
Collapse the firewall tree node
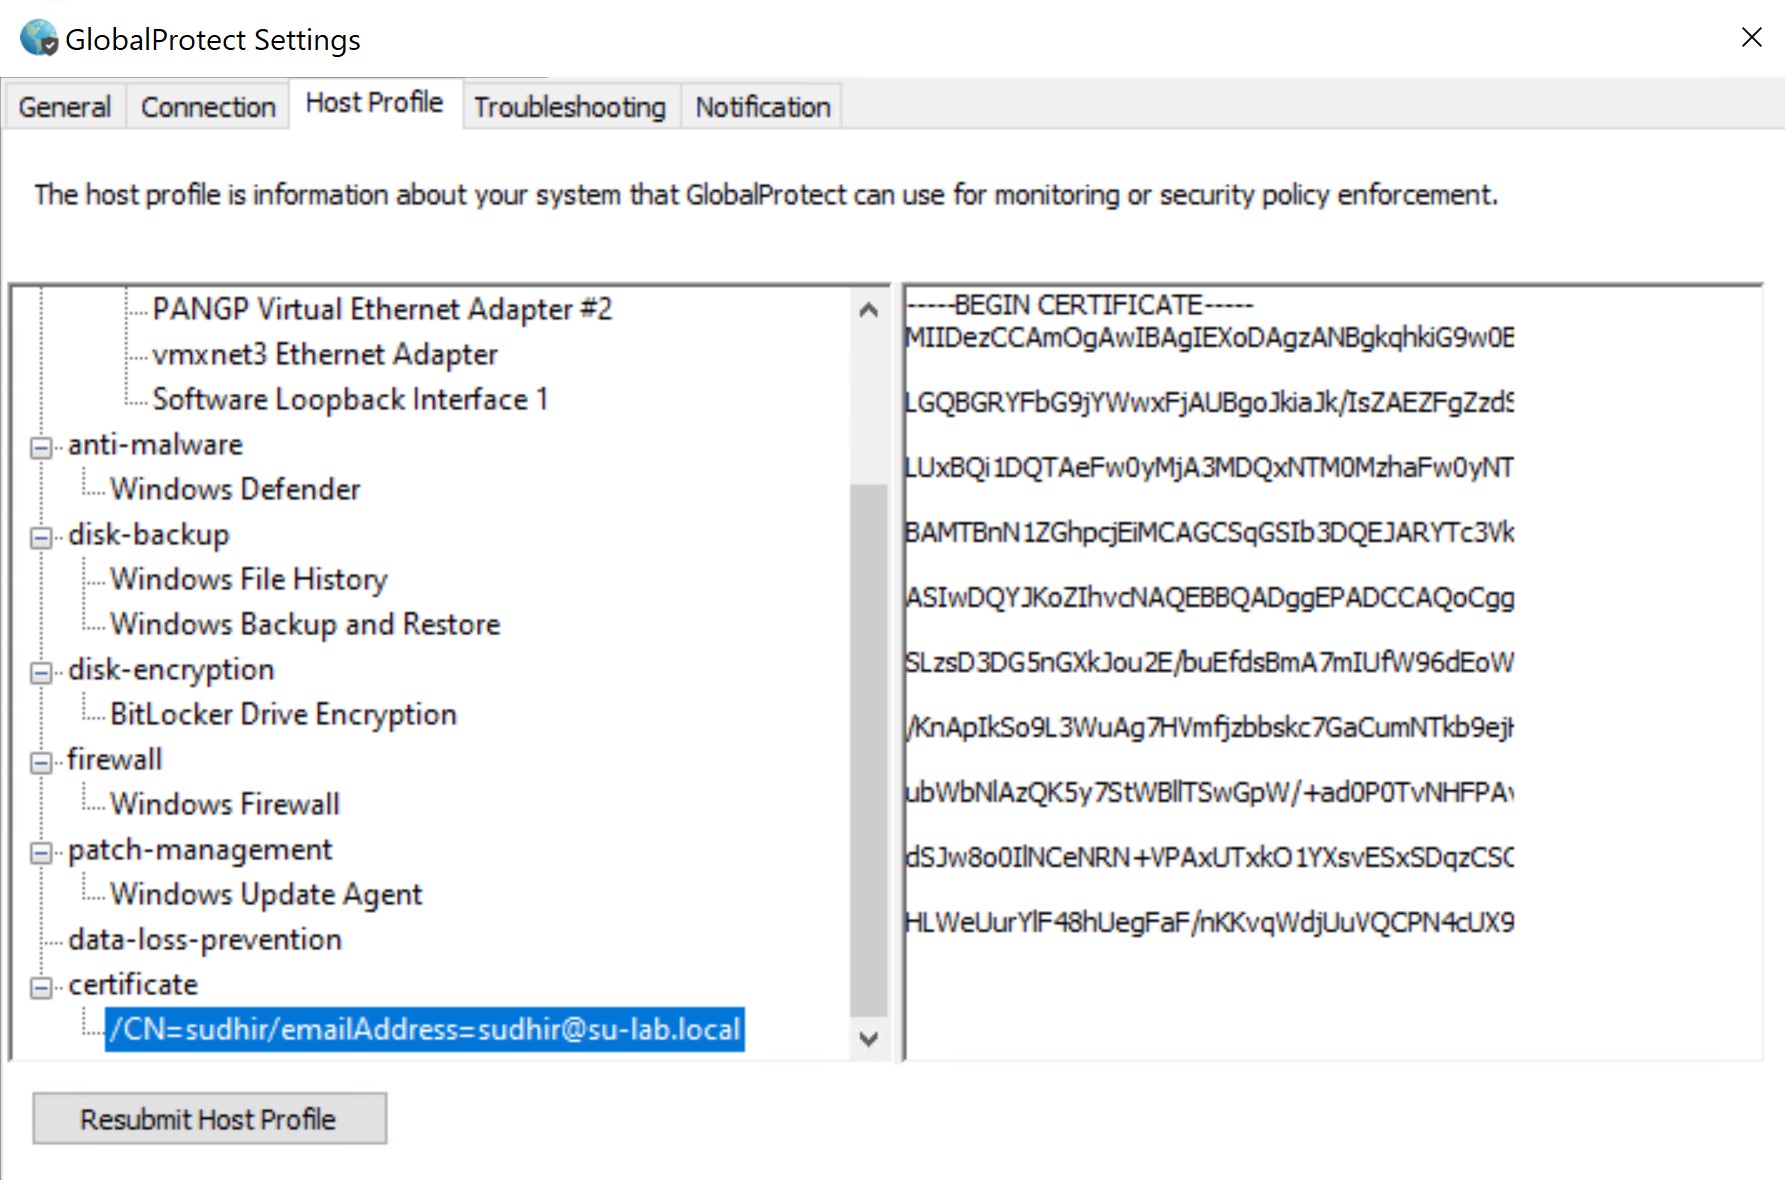40,762
